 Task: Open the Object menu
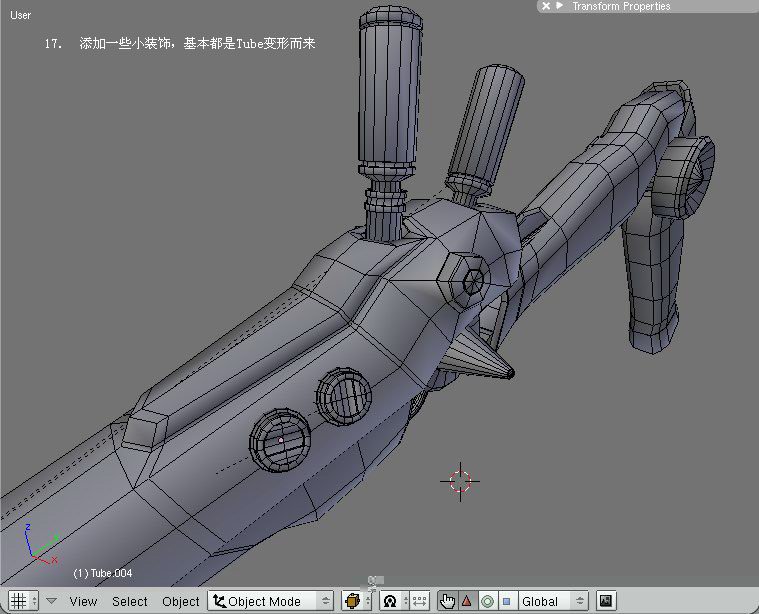point(181,601)
